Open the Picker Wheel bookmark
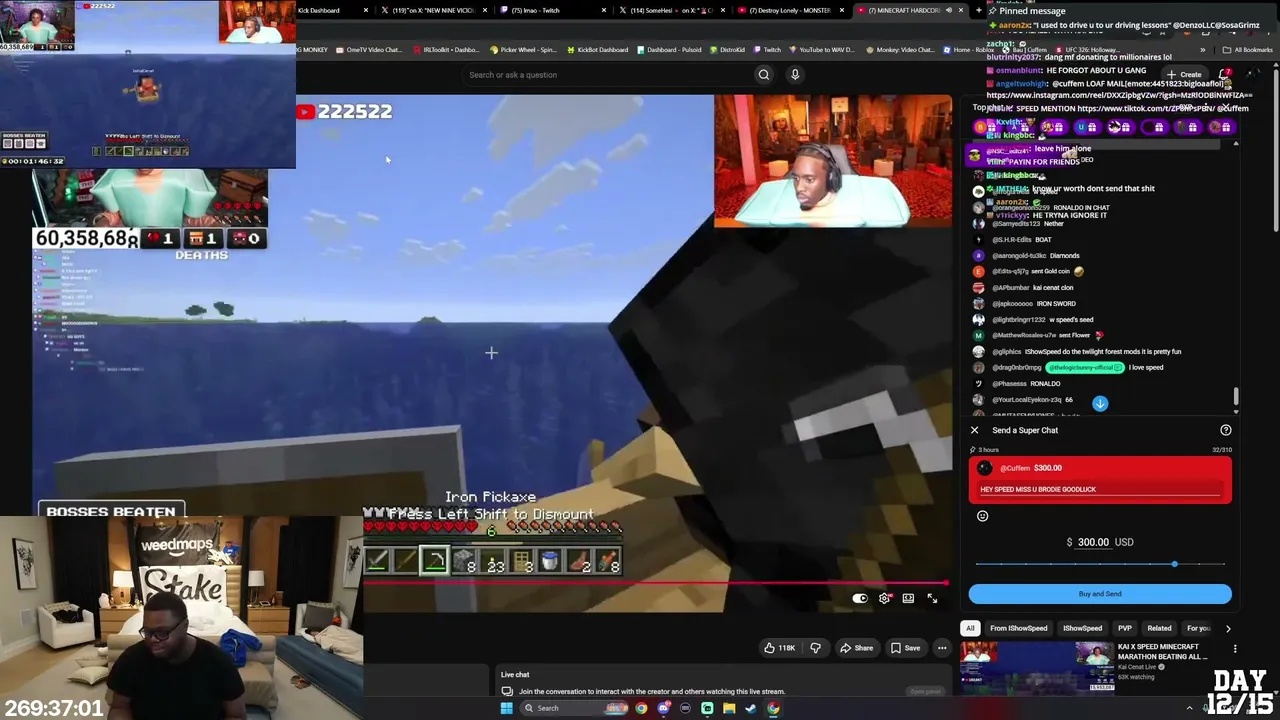1280x720 pixels. click(523, 49)
